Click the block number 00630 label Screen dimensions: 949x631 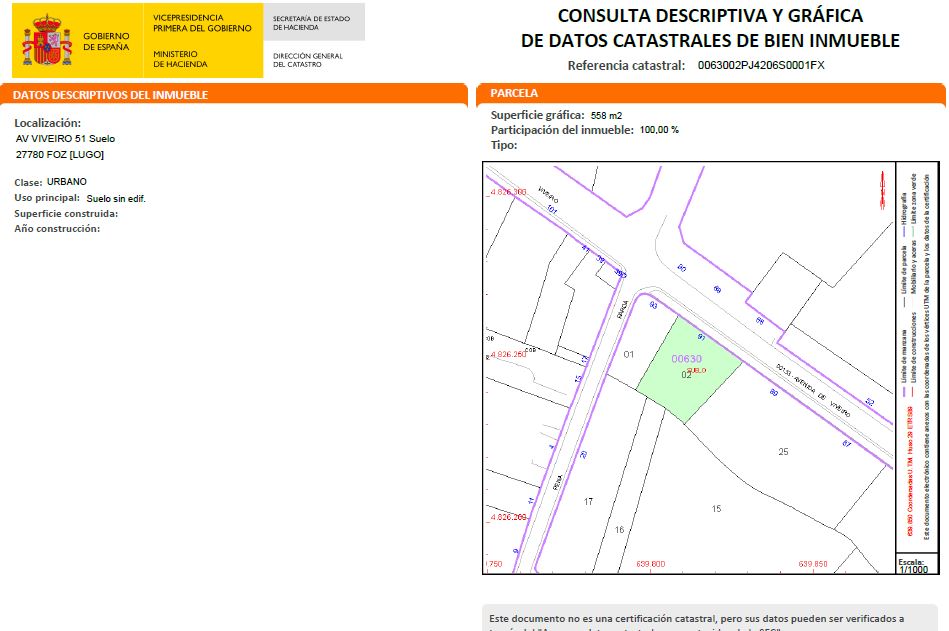[x=686, y=359]
